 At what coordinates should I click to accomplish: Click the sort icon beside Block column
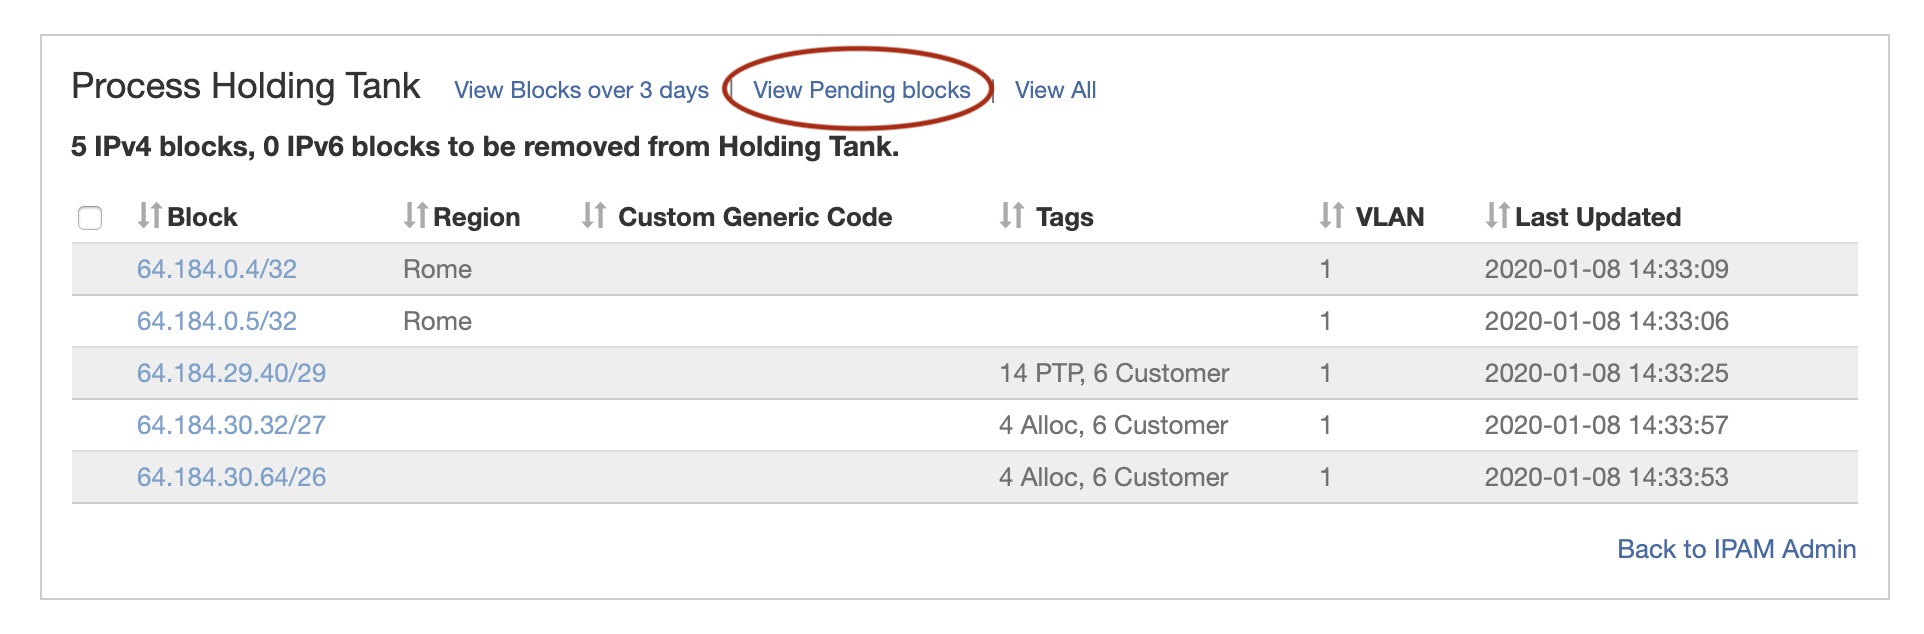coord(150,216)
